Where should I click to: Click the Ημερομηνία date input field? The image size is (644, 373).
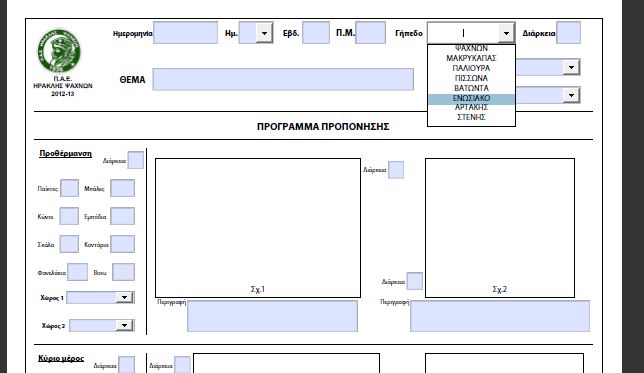point(185,33)
